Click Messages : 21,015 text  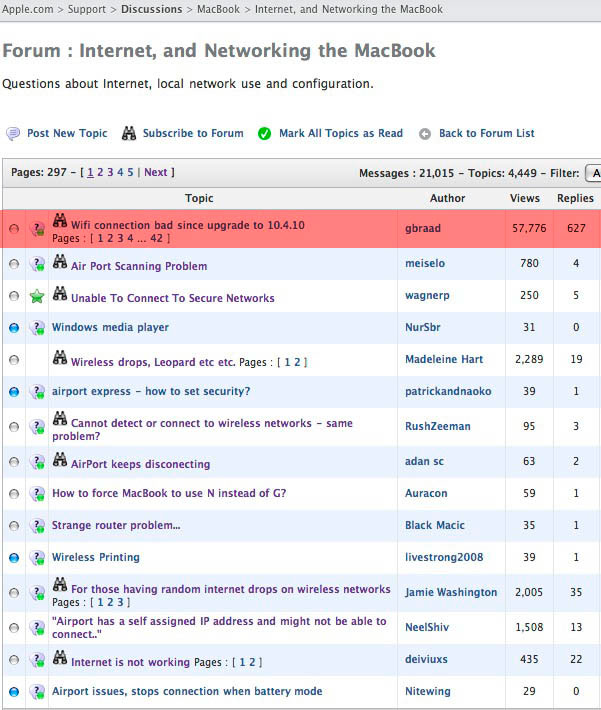pos(406,173)
